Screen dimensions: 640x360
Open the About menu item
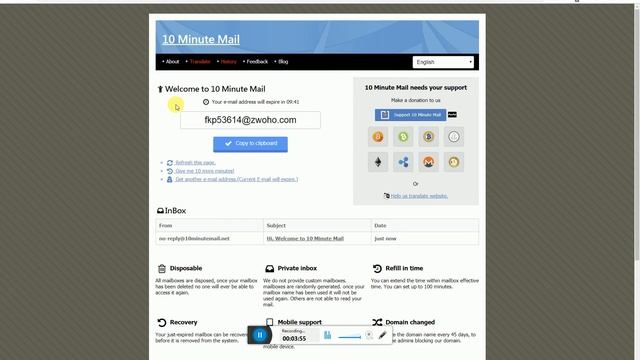172,62
